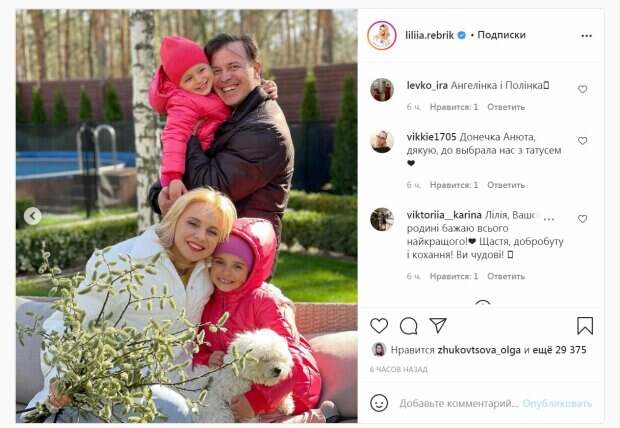
Task: Like the post with the heart icon
Action: click(x=379, y=326)
